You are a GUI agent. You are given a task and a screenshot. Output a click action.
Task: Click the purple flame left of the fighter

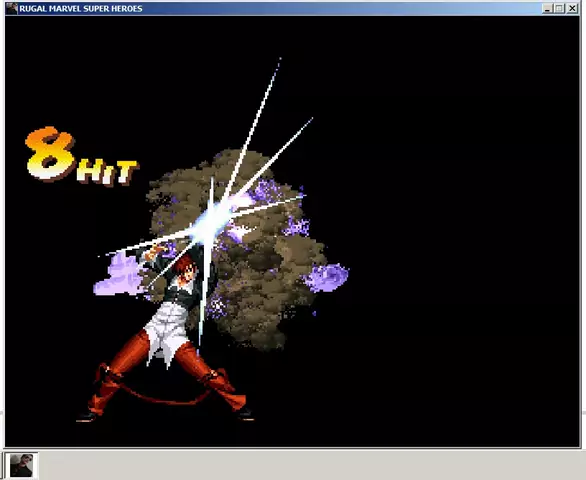click(x=119, y=275)
